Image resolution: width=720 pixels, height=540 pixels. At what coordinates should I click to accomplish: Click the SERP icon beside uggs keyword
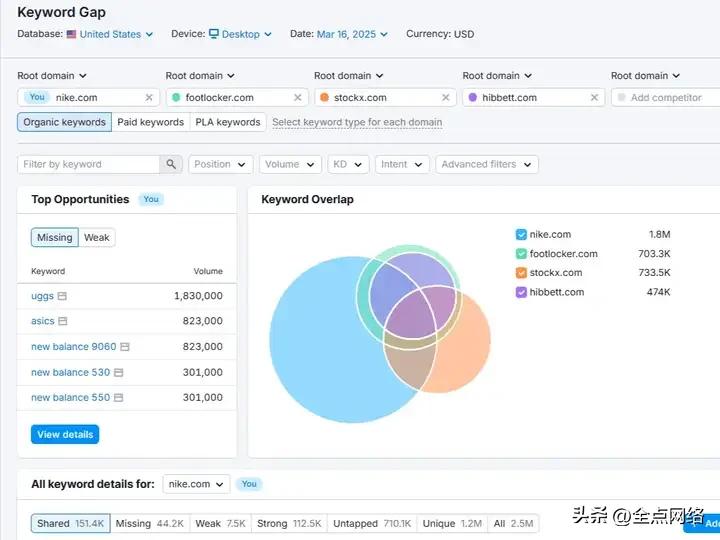[62, 296]
